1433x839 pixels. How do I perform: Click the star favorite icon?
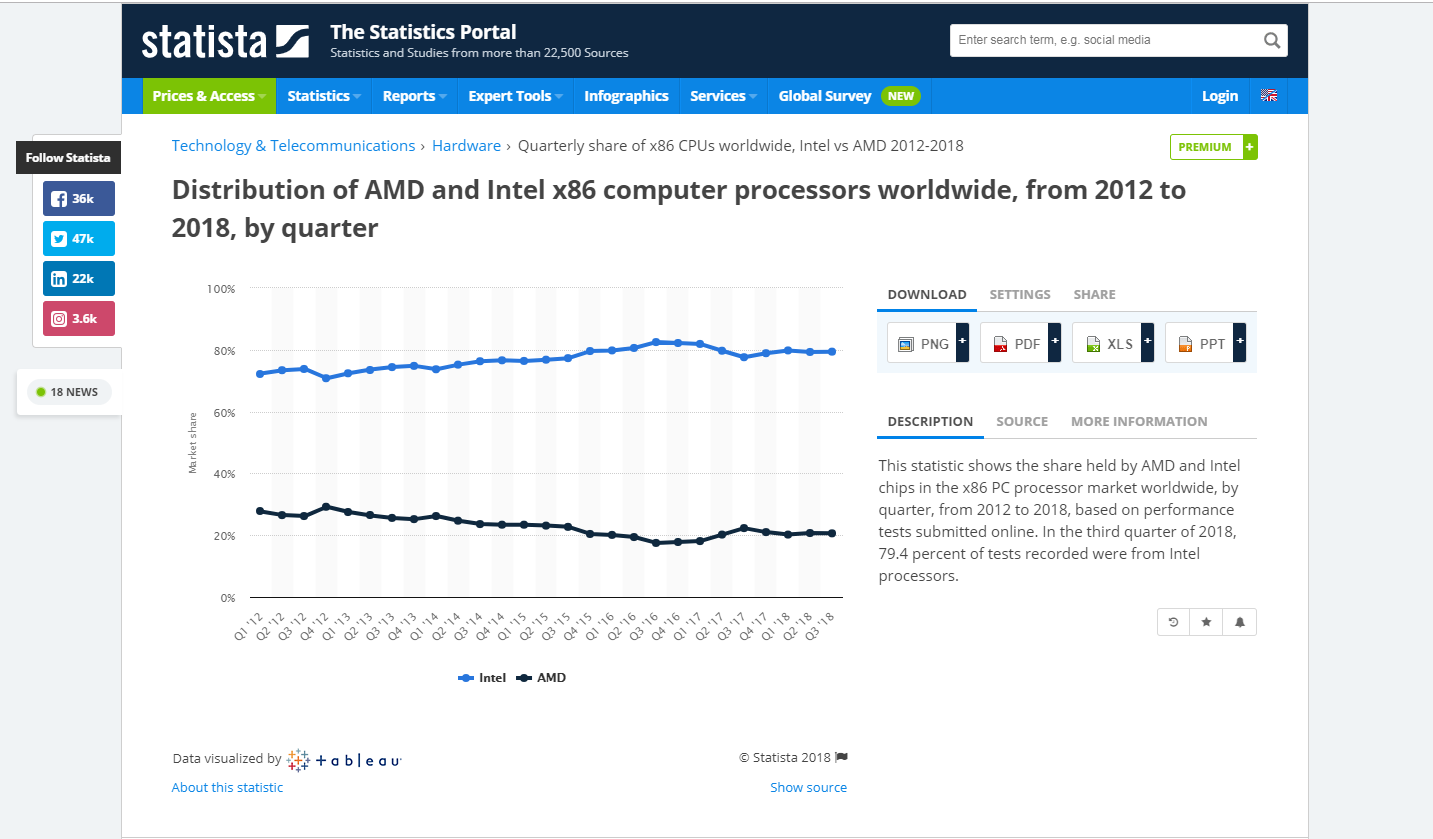(1207, 622)
